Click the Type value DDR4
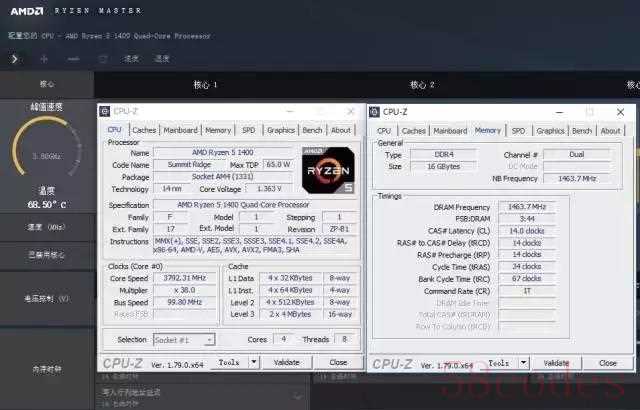The image size is (640, 410). tap(444, 155)
